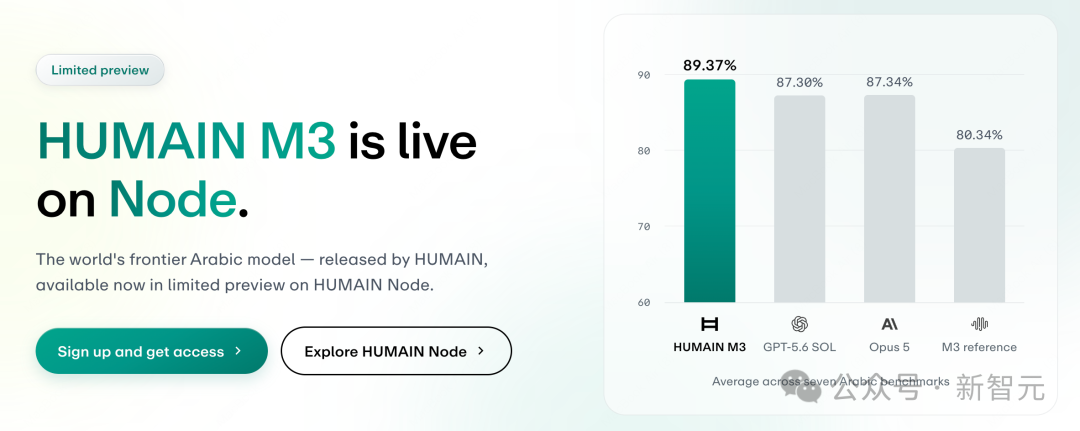Click the HUMAIN M3 headline text
Image resolution: width=1080 pixels, height=431 pixels.
[x=187, y=141]
